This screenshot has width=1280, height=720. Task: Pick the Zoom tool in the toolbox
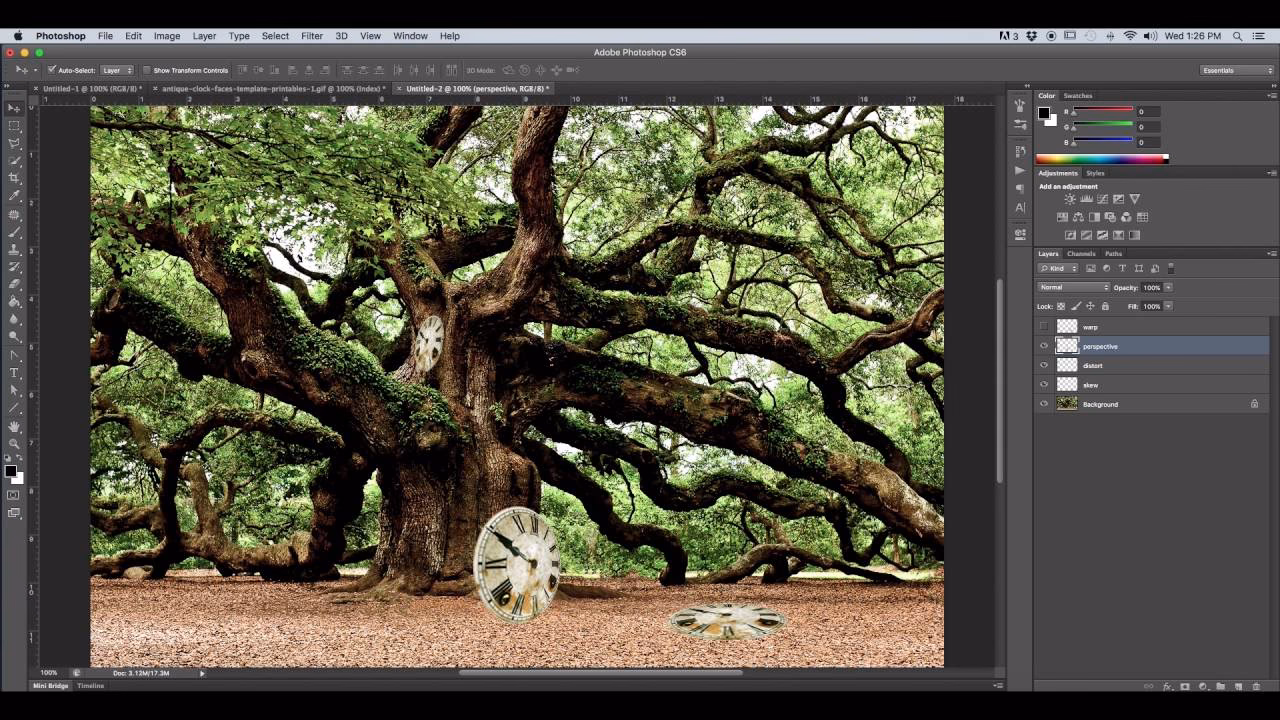pos(14,444)
